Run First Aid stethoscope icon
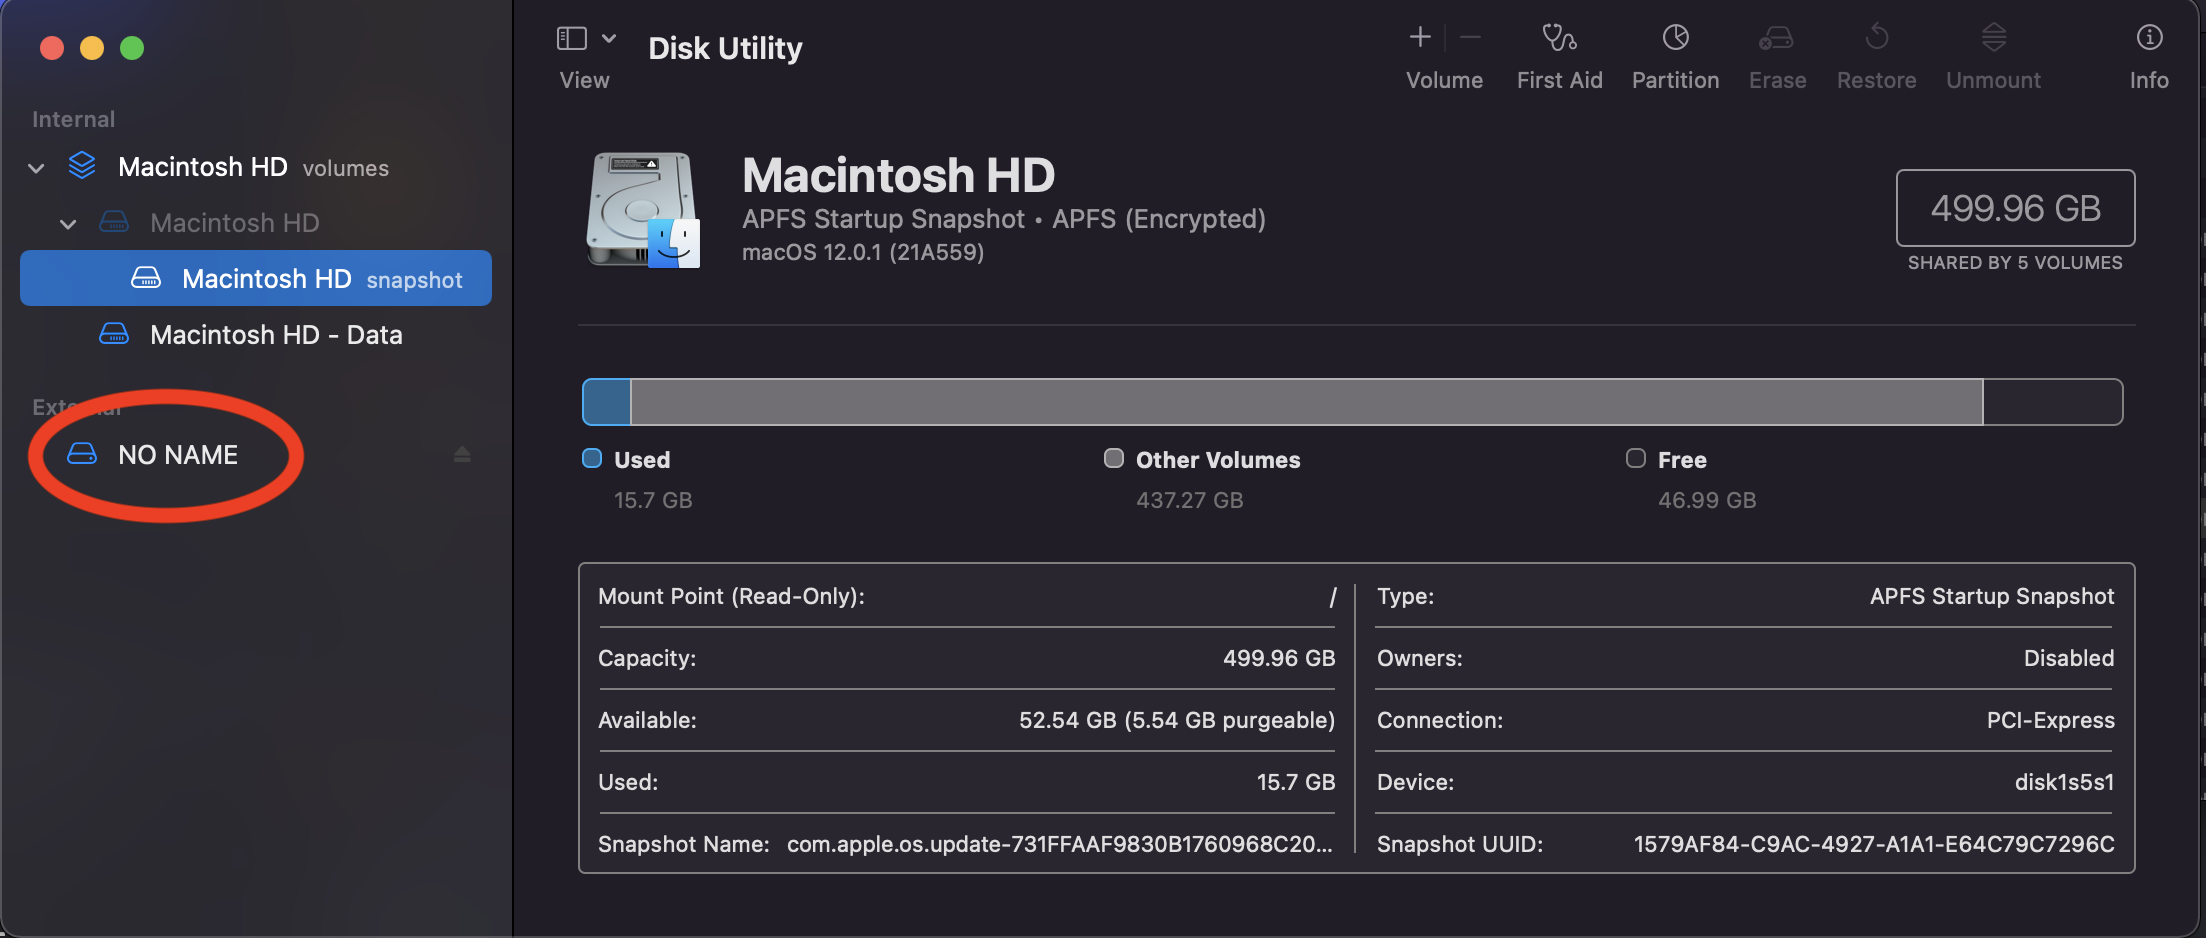Screen dimensions: 2206x938 pos(1559,37)
